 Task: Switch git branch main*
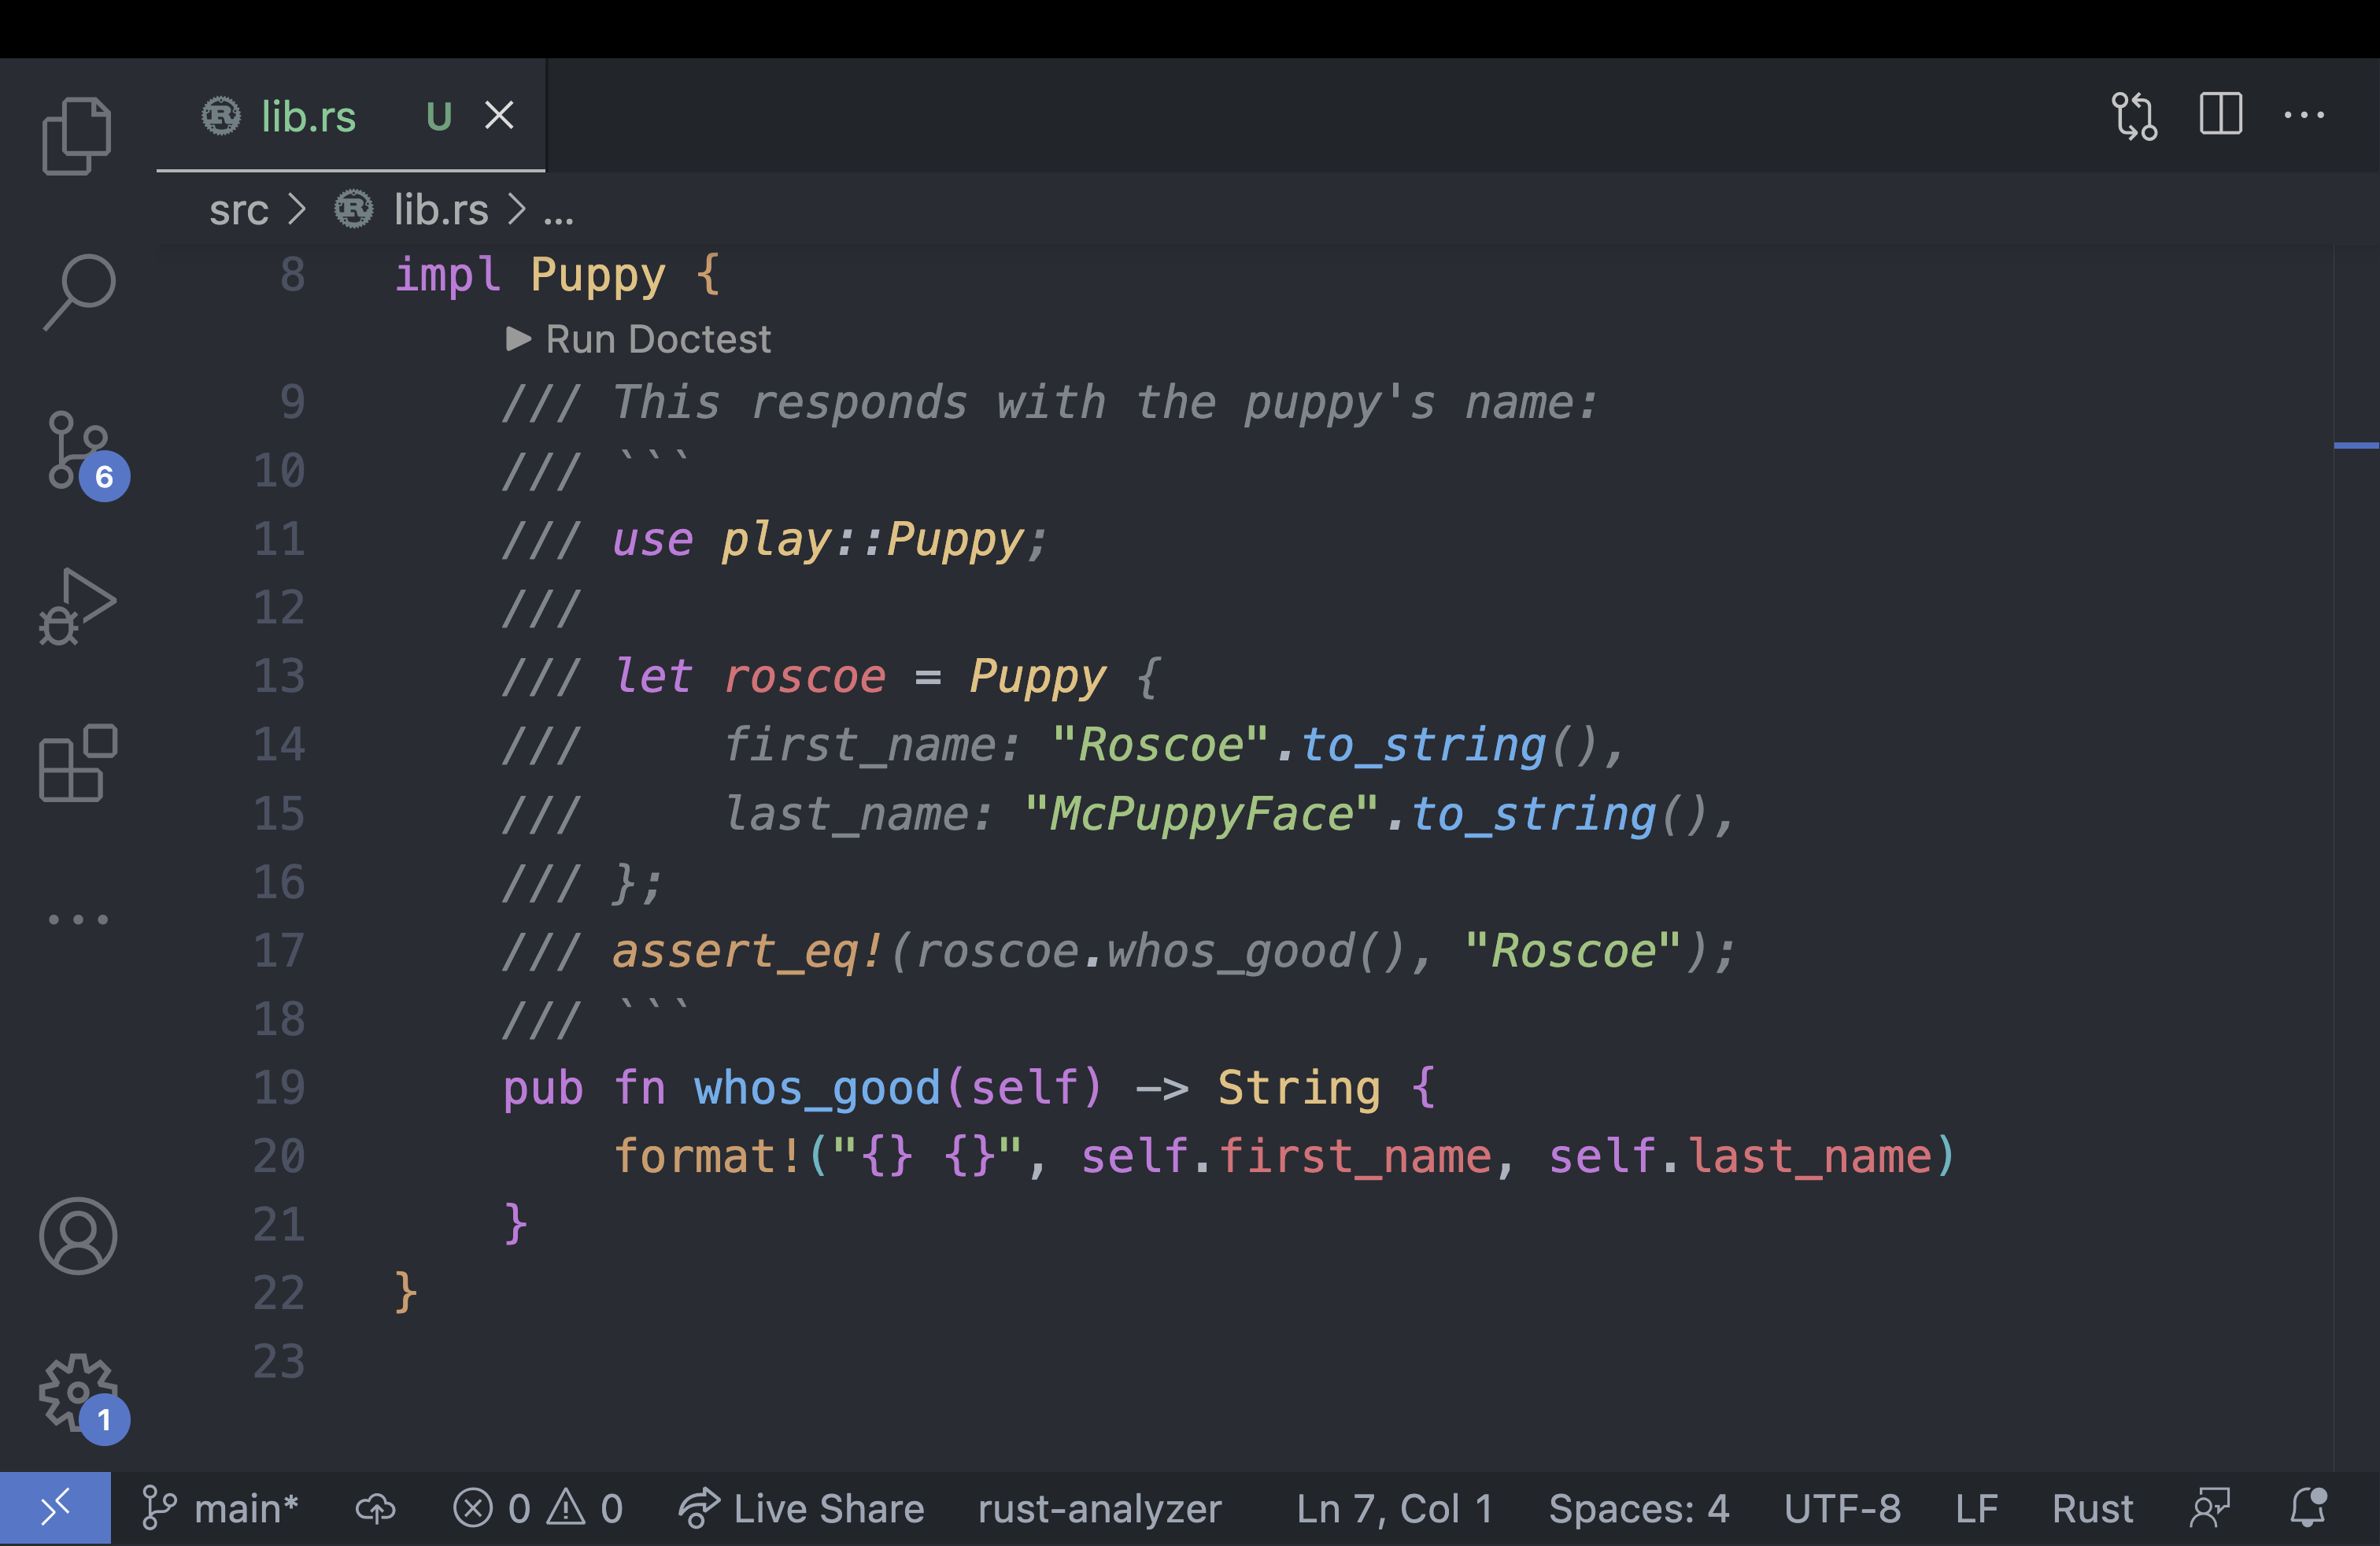pyautogui.click(x=219, y=1508)
